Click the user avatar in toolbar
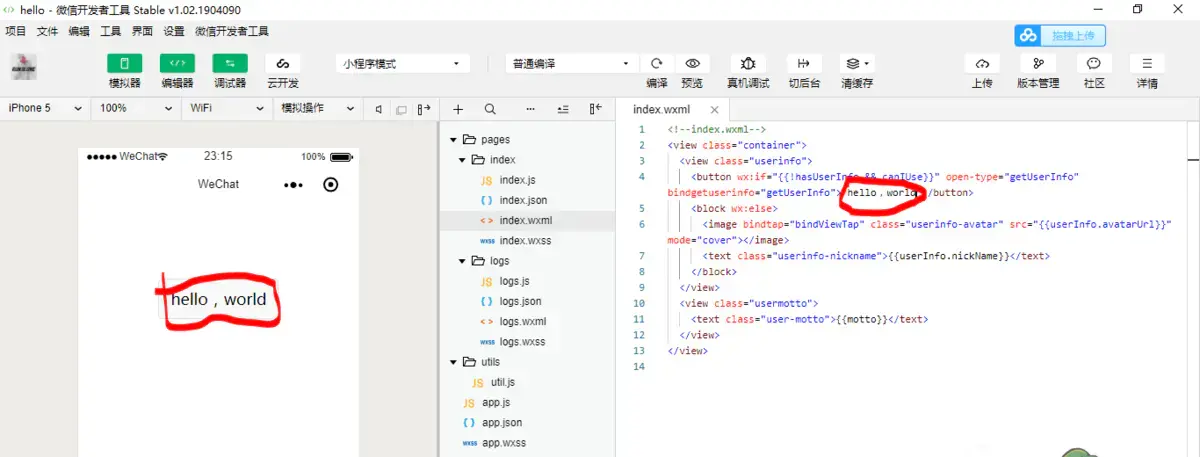Image resolution: width=1200 pixels, height=457 pixels. [24, 67]
